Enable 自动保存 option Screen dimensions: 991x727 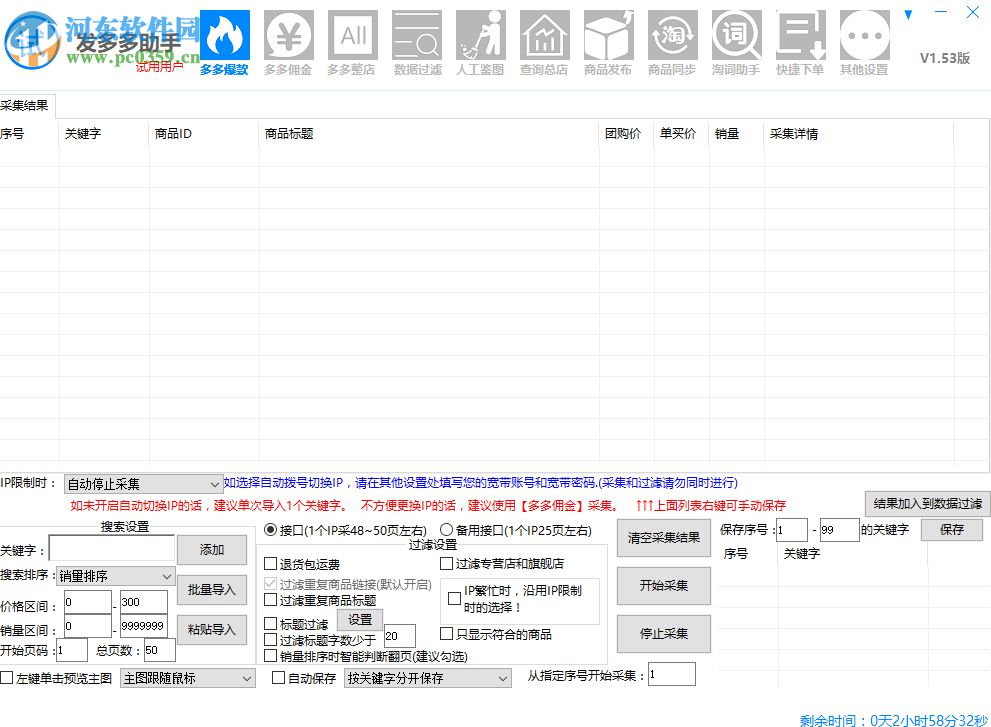click(278, 677)
